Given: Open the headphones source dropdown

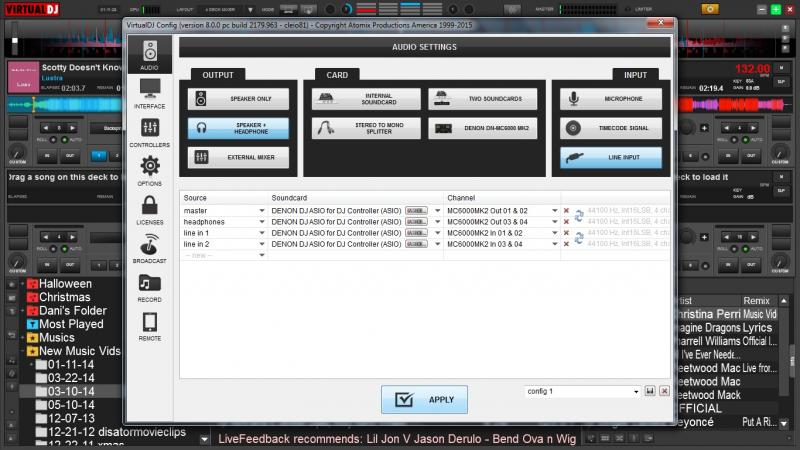Looking at the screenshot, I should 262,222.
